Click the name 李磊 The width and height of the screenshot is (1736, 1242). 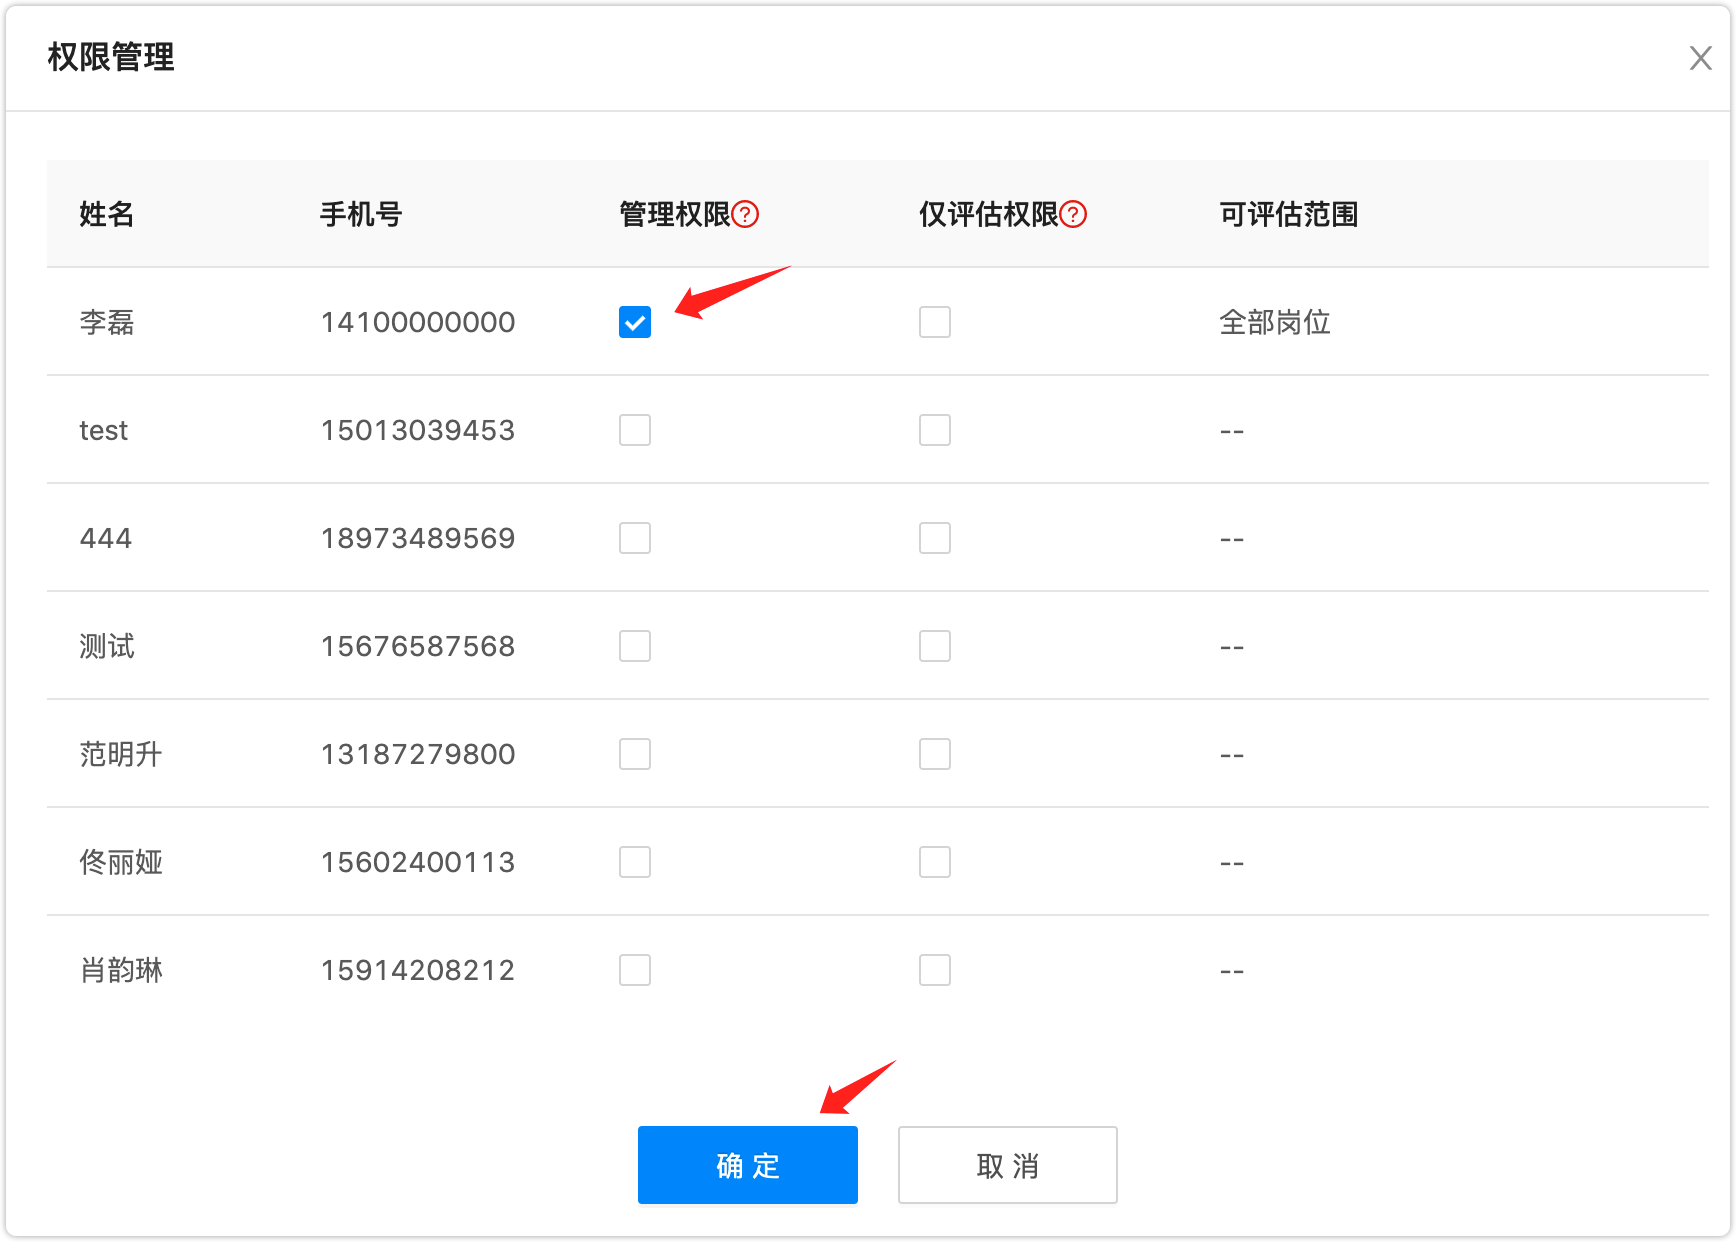(107, 322)
